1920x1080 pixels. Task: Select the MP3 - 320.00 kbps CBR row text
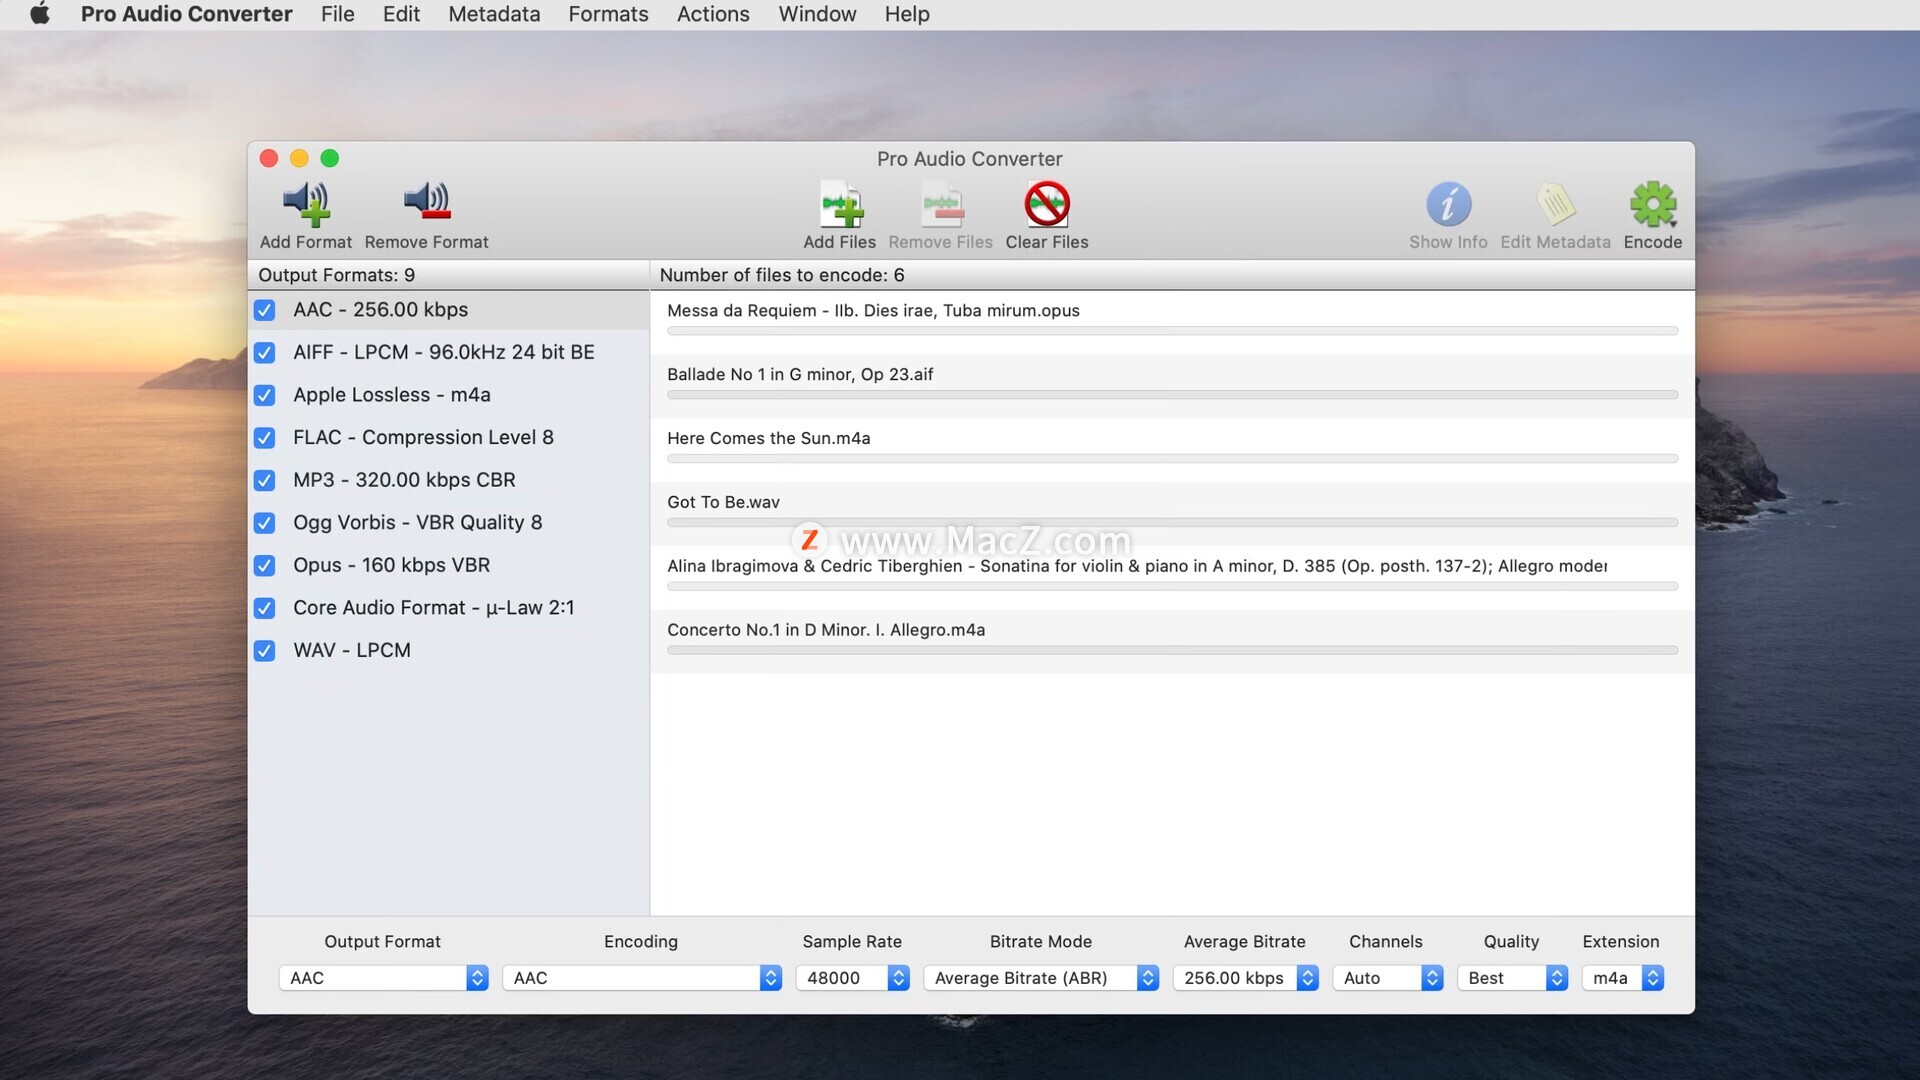(405, 480)
